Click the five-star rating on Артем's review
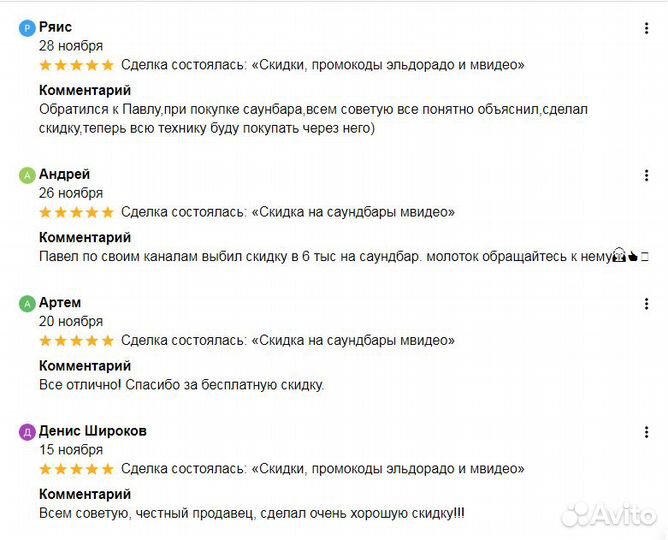This screenshot has height=540, width=668. (76, 340)
